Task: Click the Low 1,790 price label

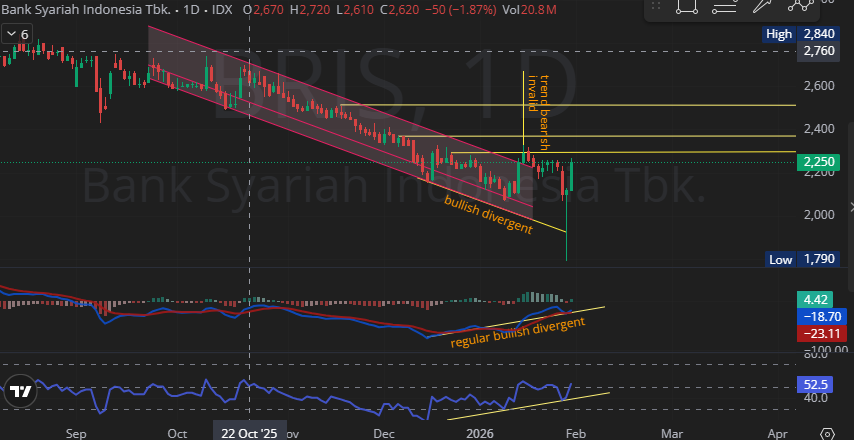Action: click(x=801, y=259)
